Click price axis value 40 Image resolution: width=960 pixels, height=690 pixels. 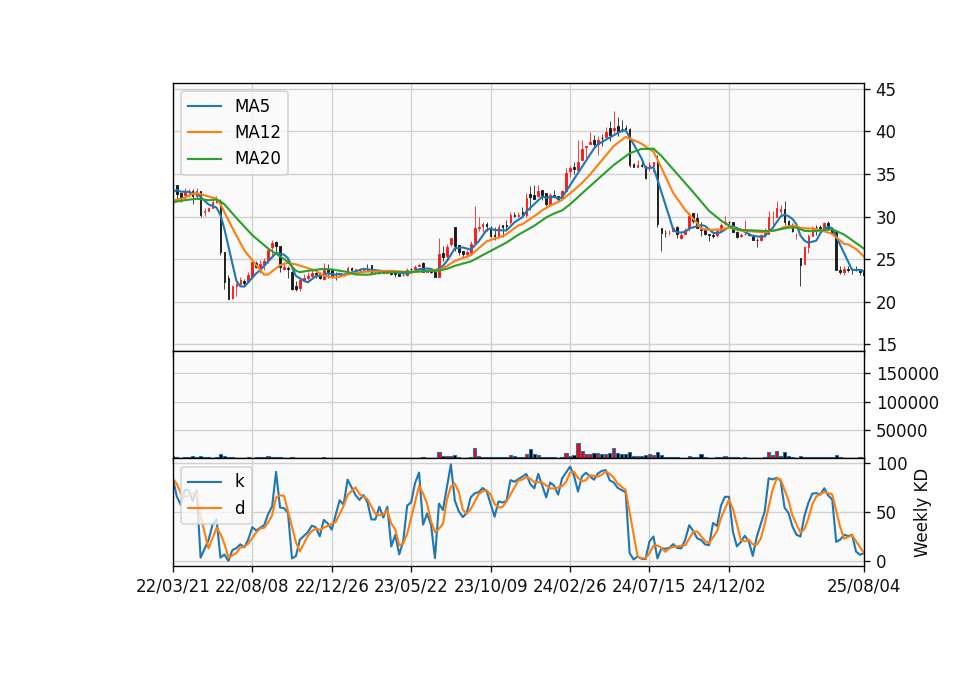[885, 132]
